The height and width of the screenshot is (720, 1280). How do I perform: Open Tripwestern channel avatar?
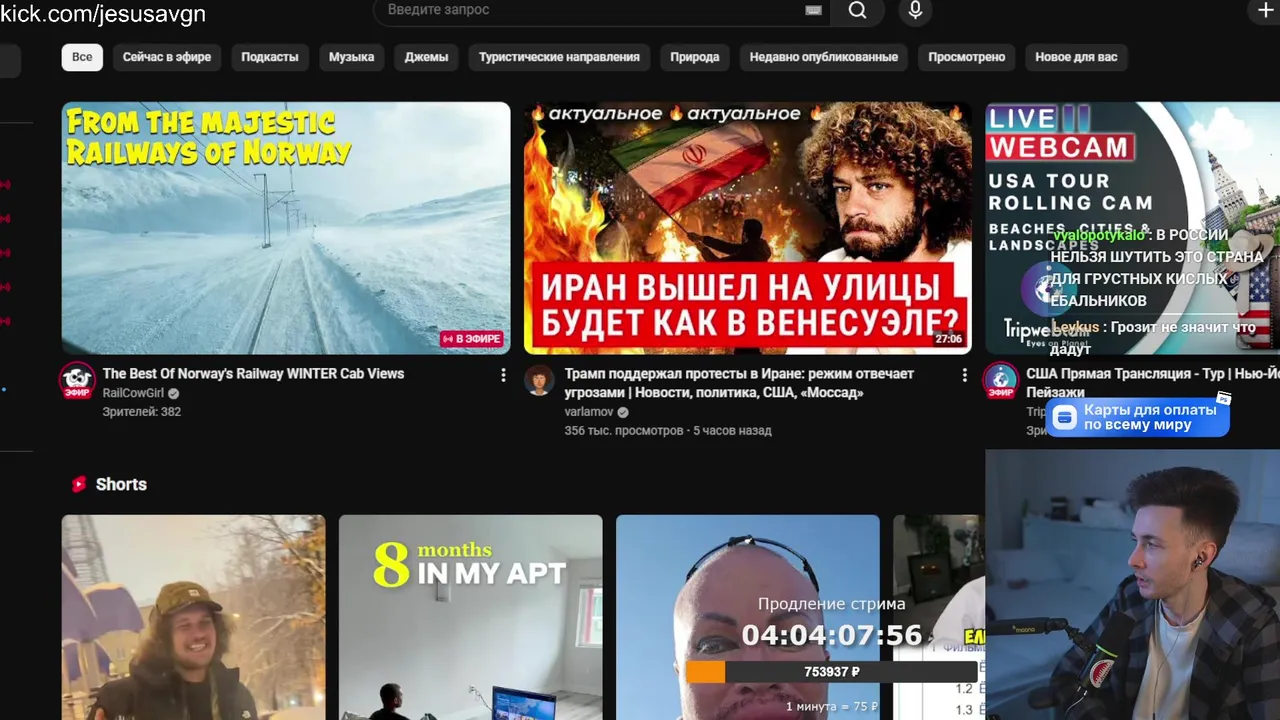(1001, 381)
